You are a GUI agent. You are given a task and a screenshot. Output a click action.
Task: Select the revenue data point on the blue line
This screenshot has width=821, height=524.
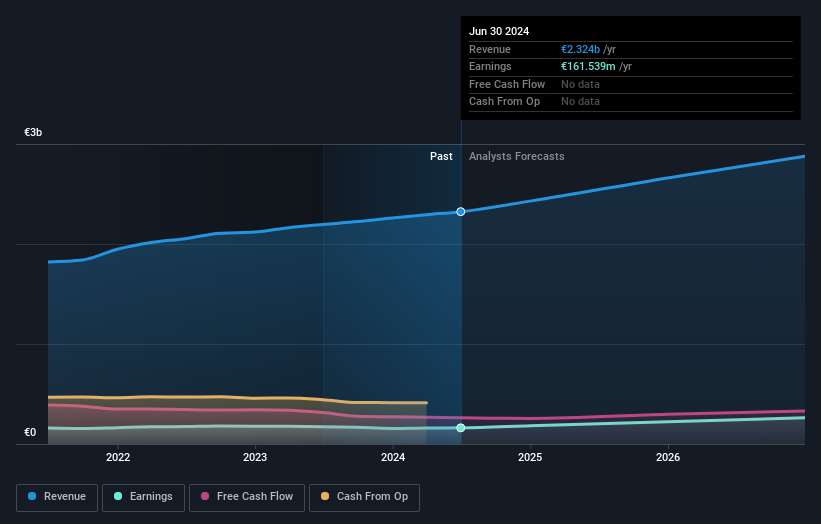coord(461,211)
